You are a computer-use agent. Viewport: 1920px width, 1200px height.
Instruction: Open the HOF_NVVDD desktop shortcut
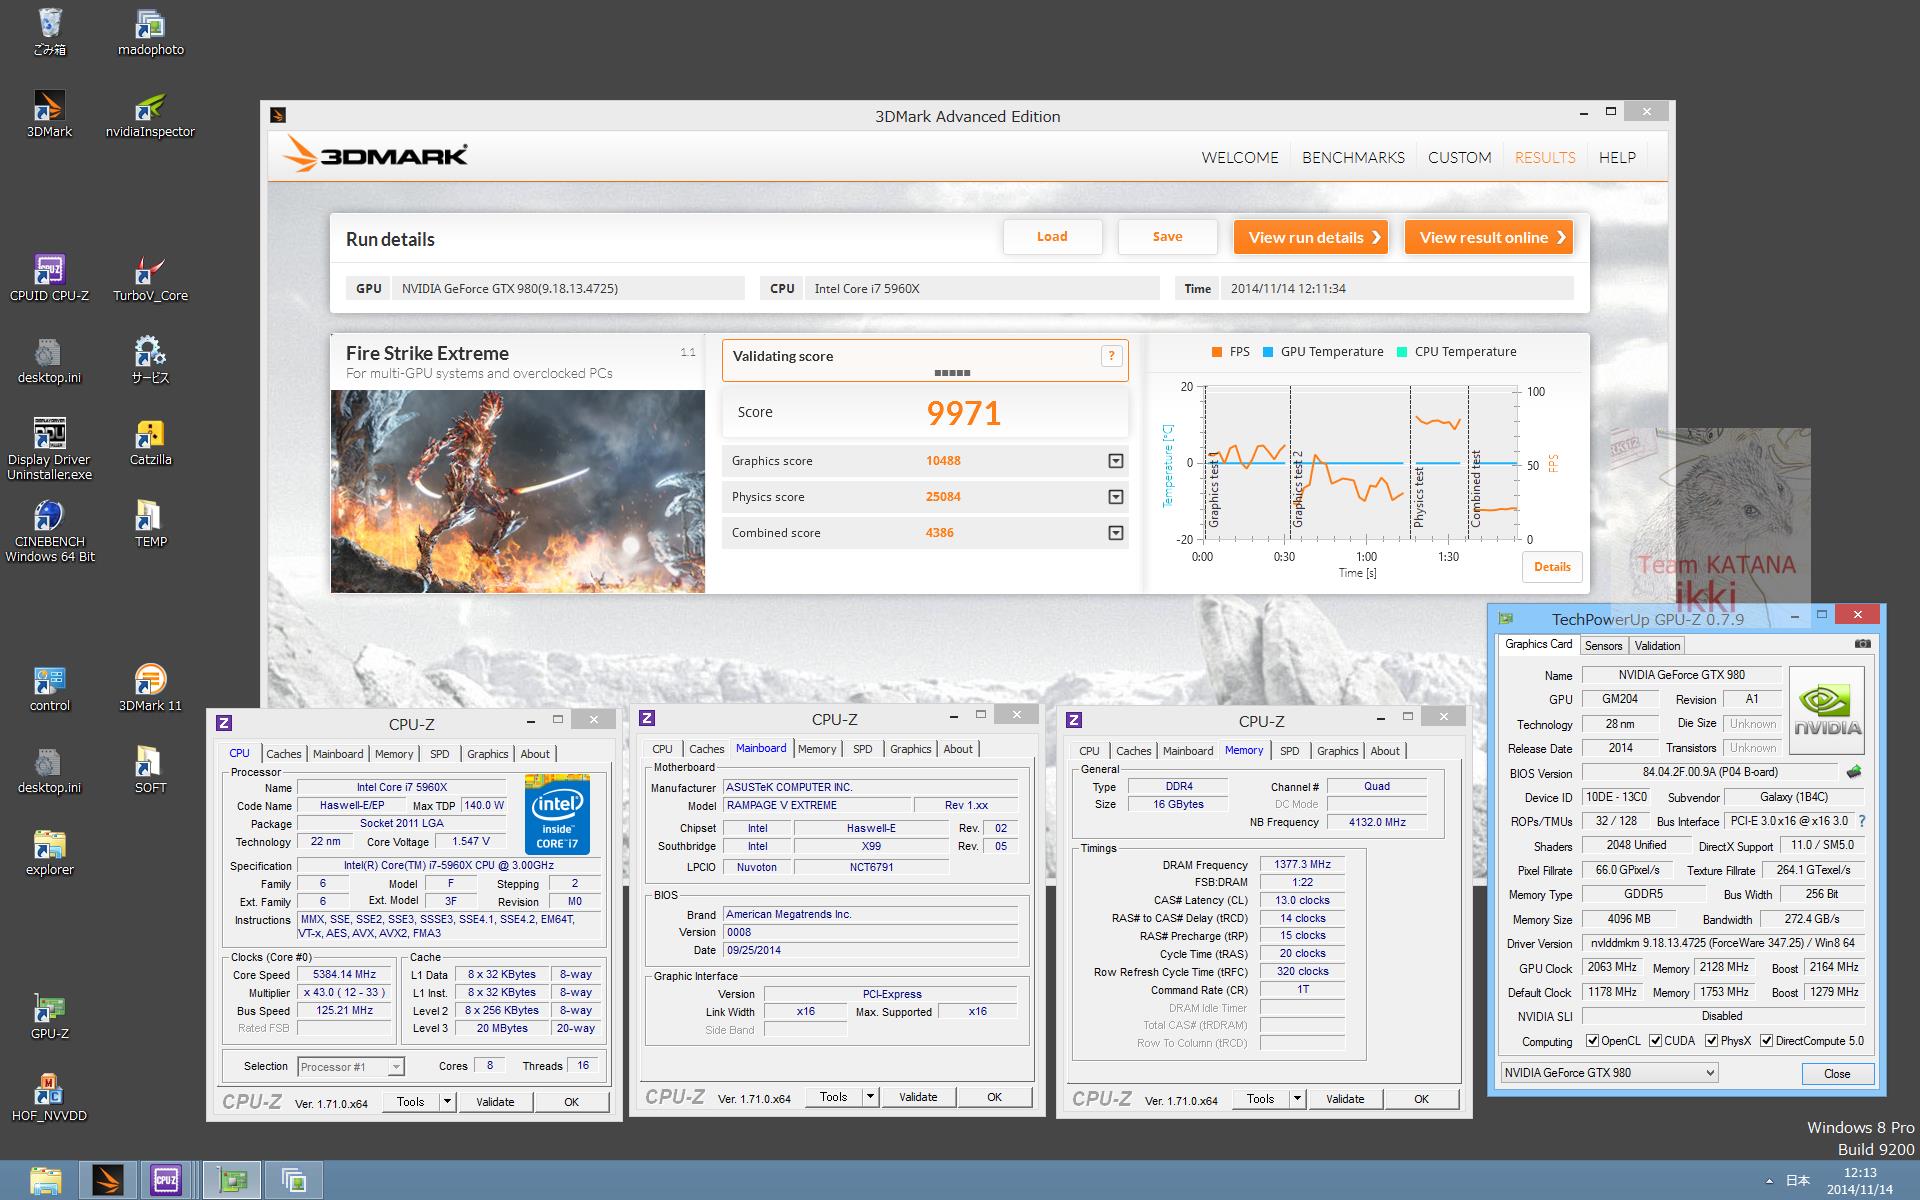[x=49, y=1098]
